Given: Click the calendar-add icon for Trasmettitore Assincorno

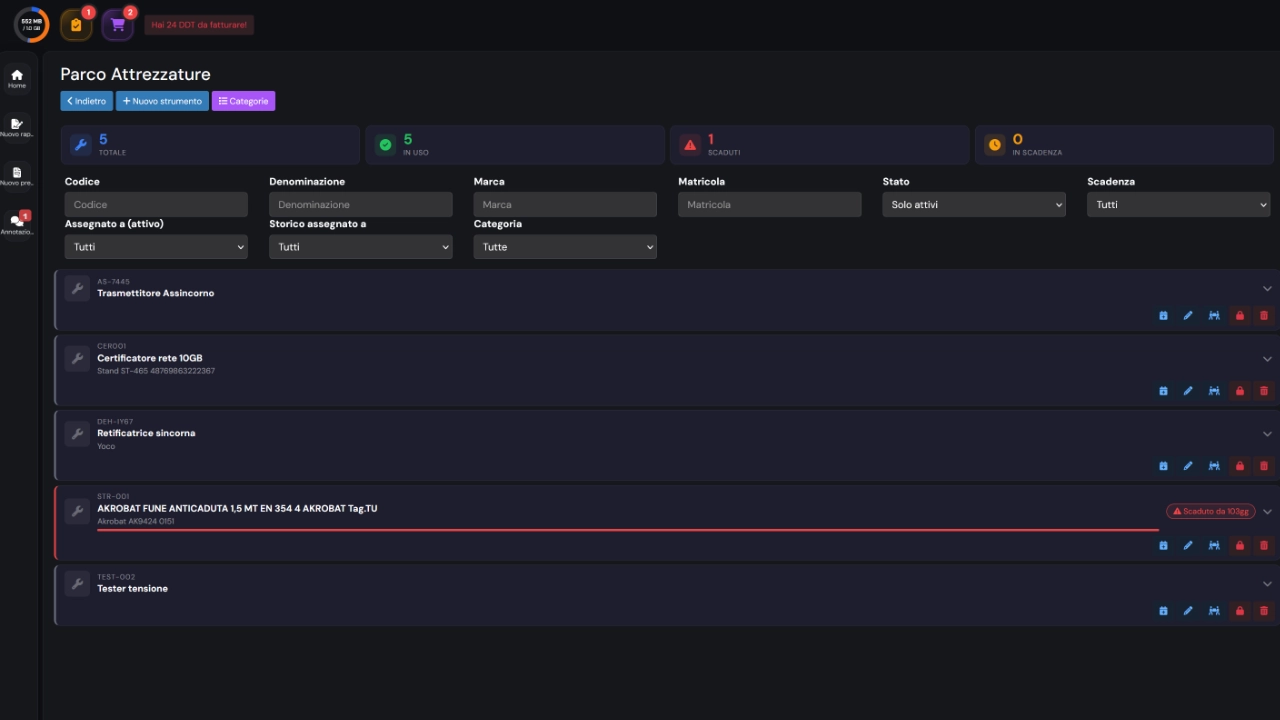Looking at the screenshot, I should 1163,316.
